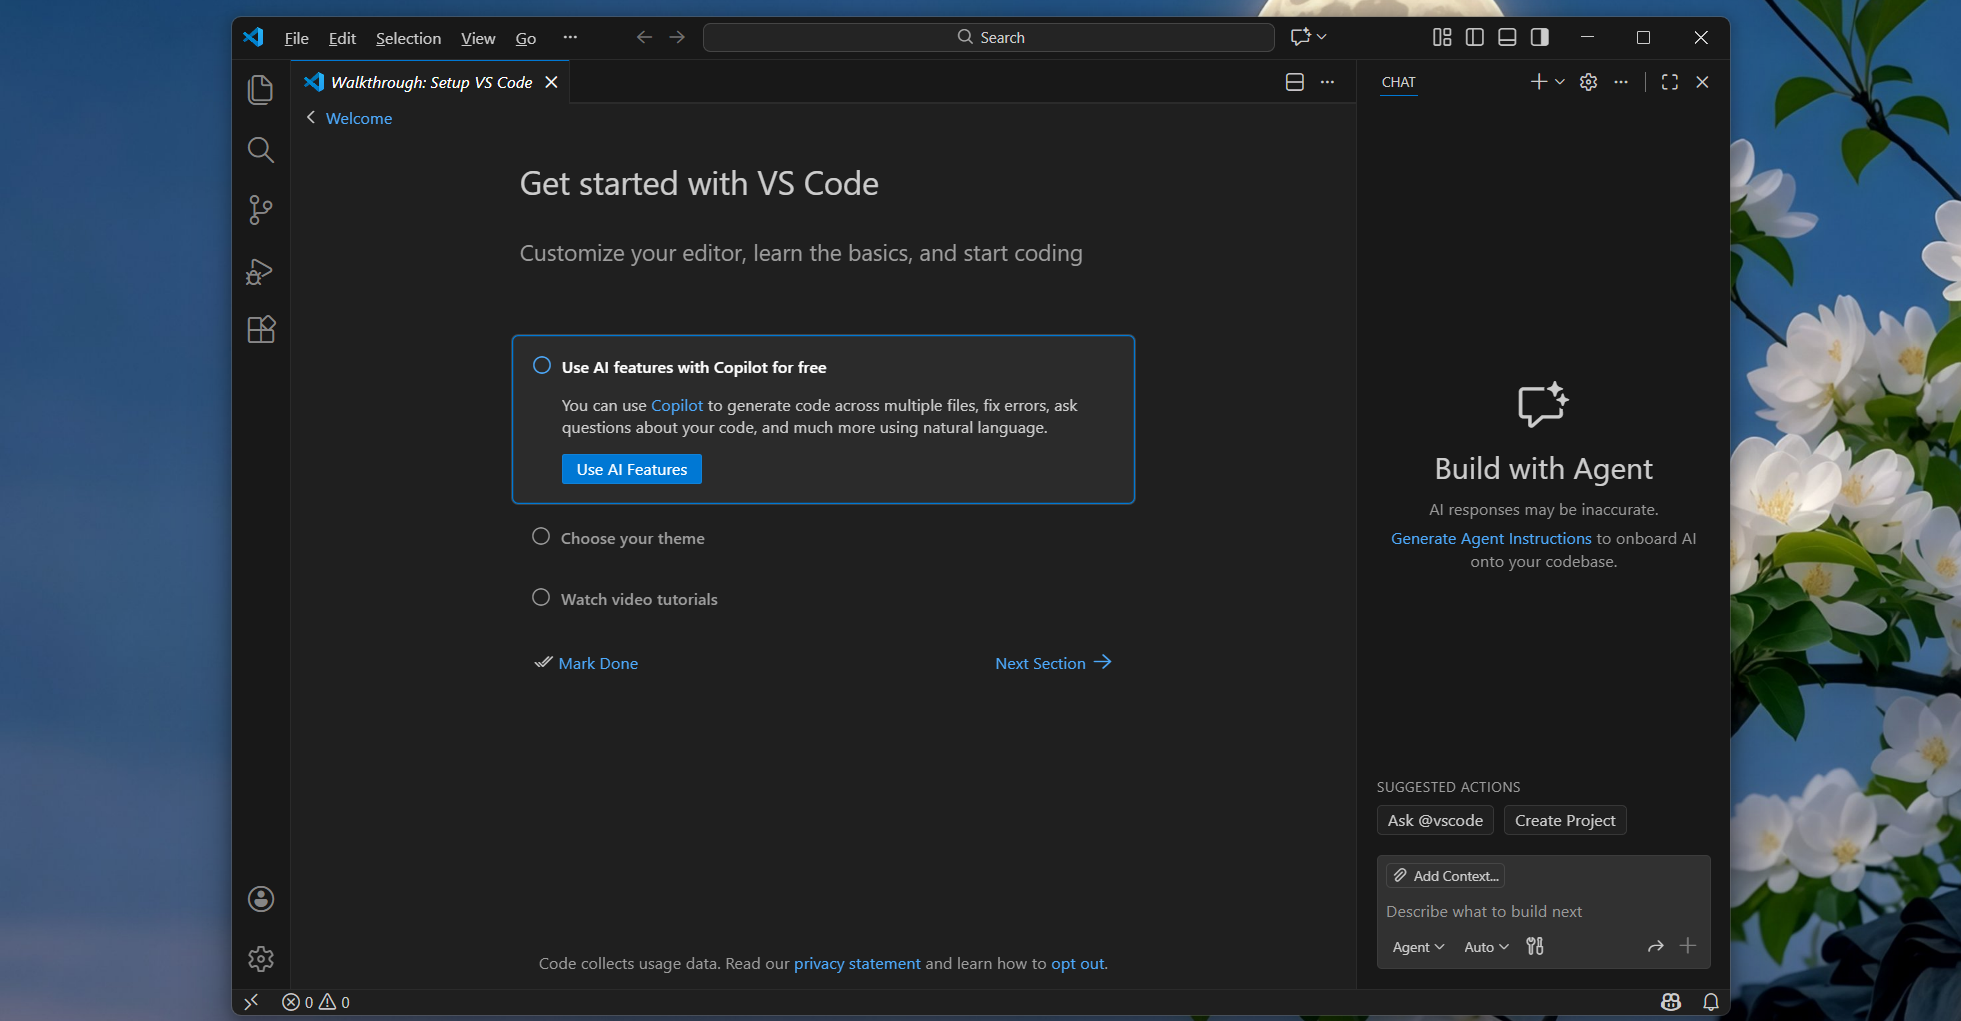Close the Walkthrough: Setup VS Code tab
This screenshot has width=1961, height=1021.
(551, 82)
